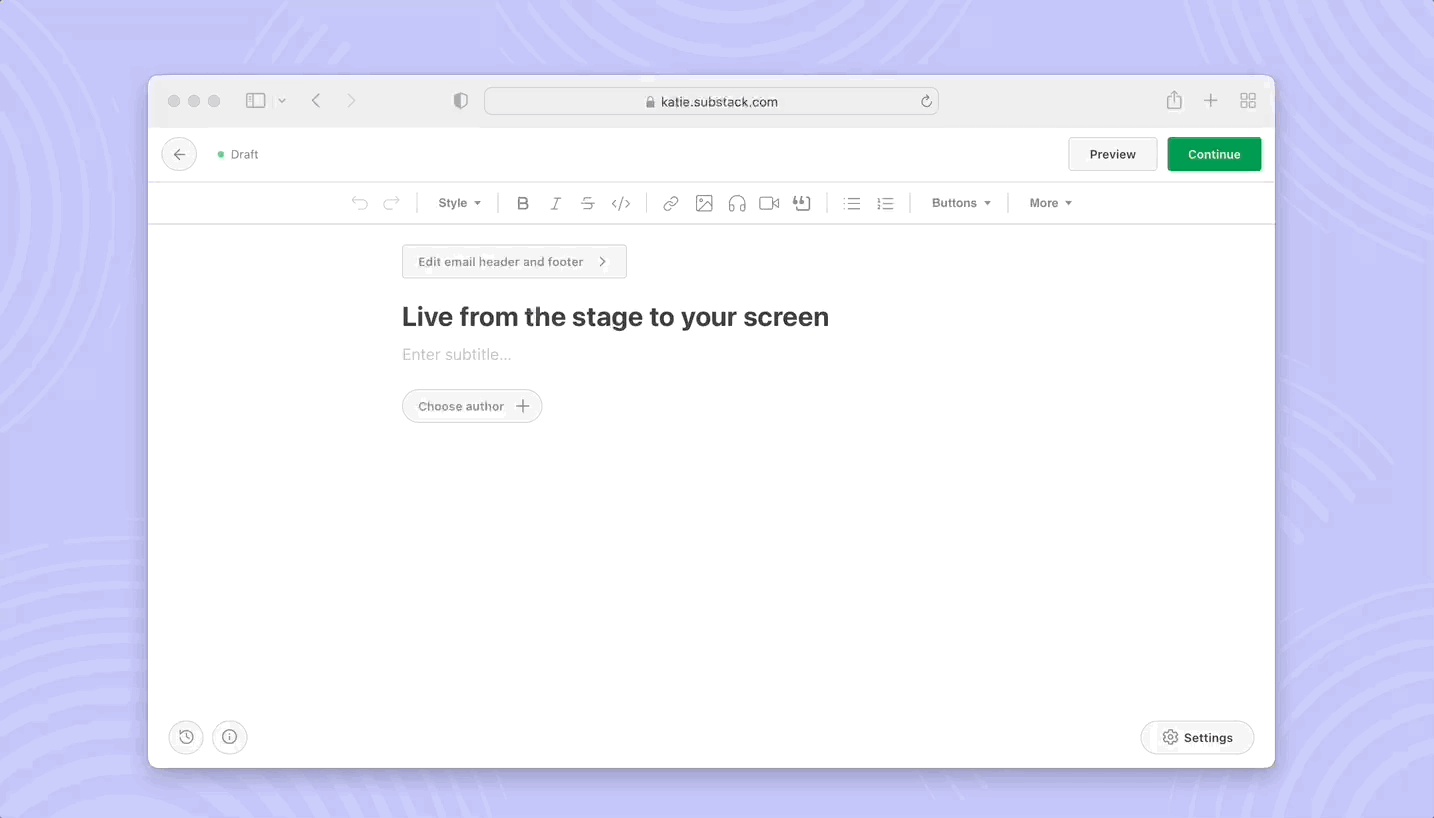Open version history with the clock icon

(x=185, y=737)
